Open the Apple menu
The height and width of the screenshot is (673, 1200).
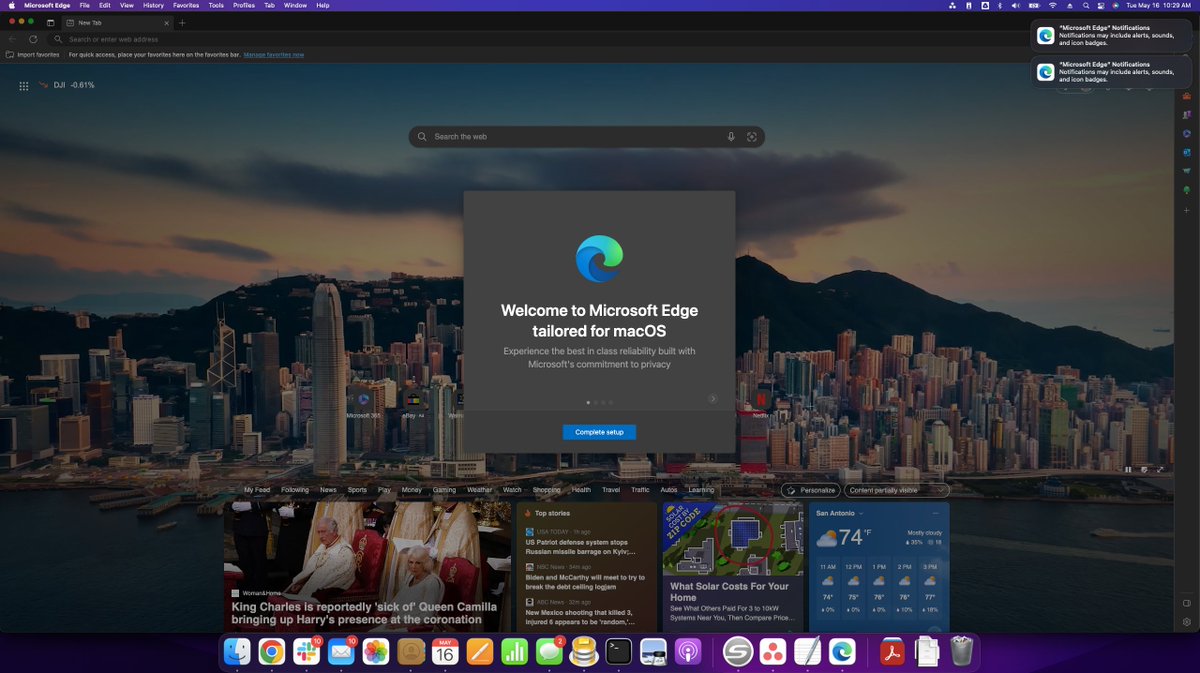(x=11, y=5)
